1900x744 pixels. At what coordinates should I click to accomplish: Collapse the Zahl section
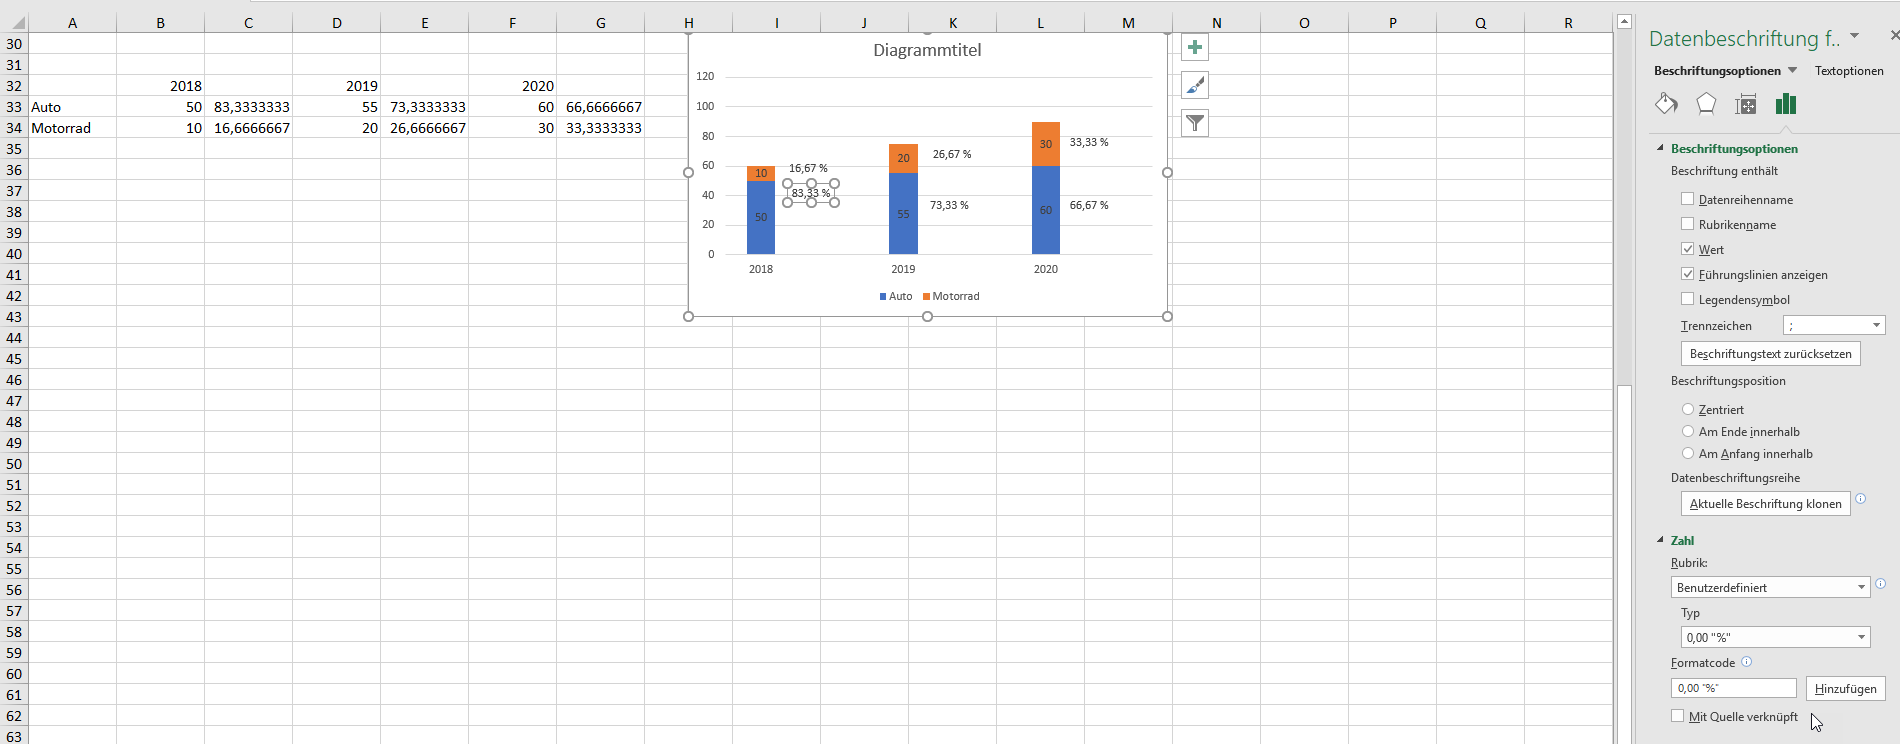[x=1661, y=540]
